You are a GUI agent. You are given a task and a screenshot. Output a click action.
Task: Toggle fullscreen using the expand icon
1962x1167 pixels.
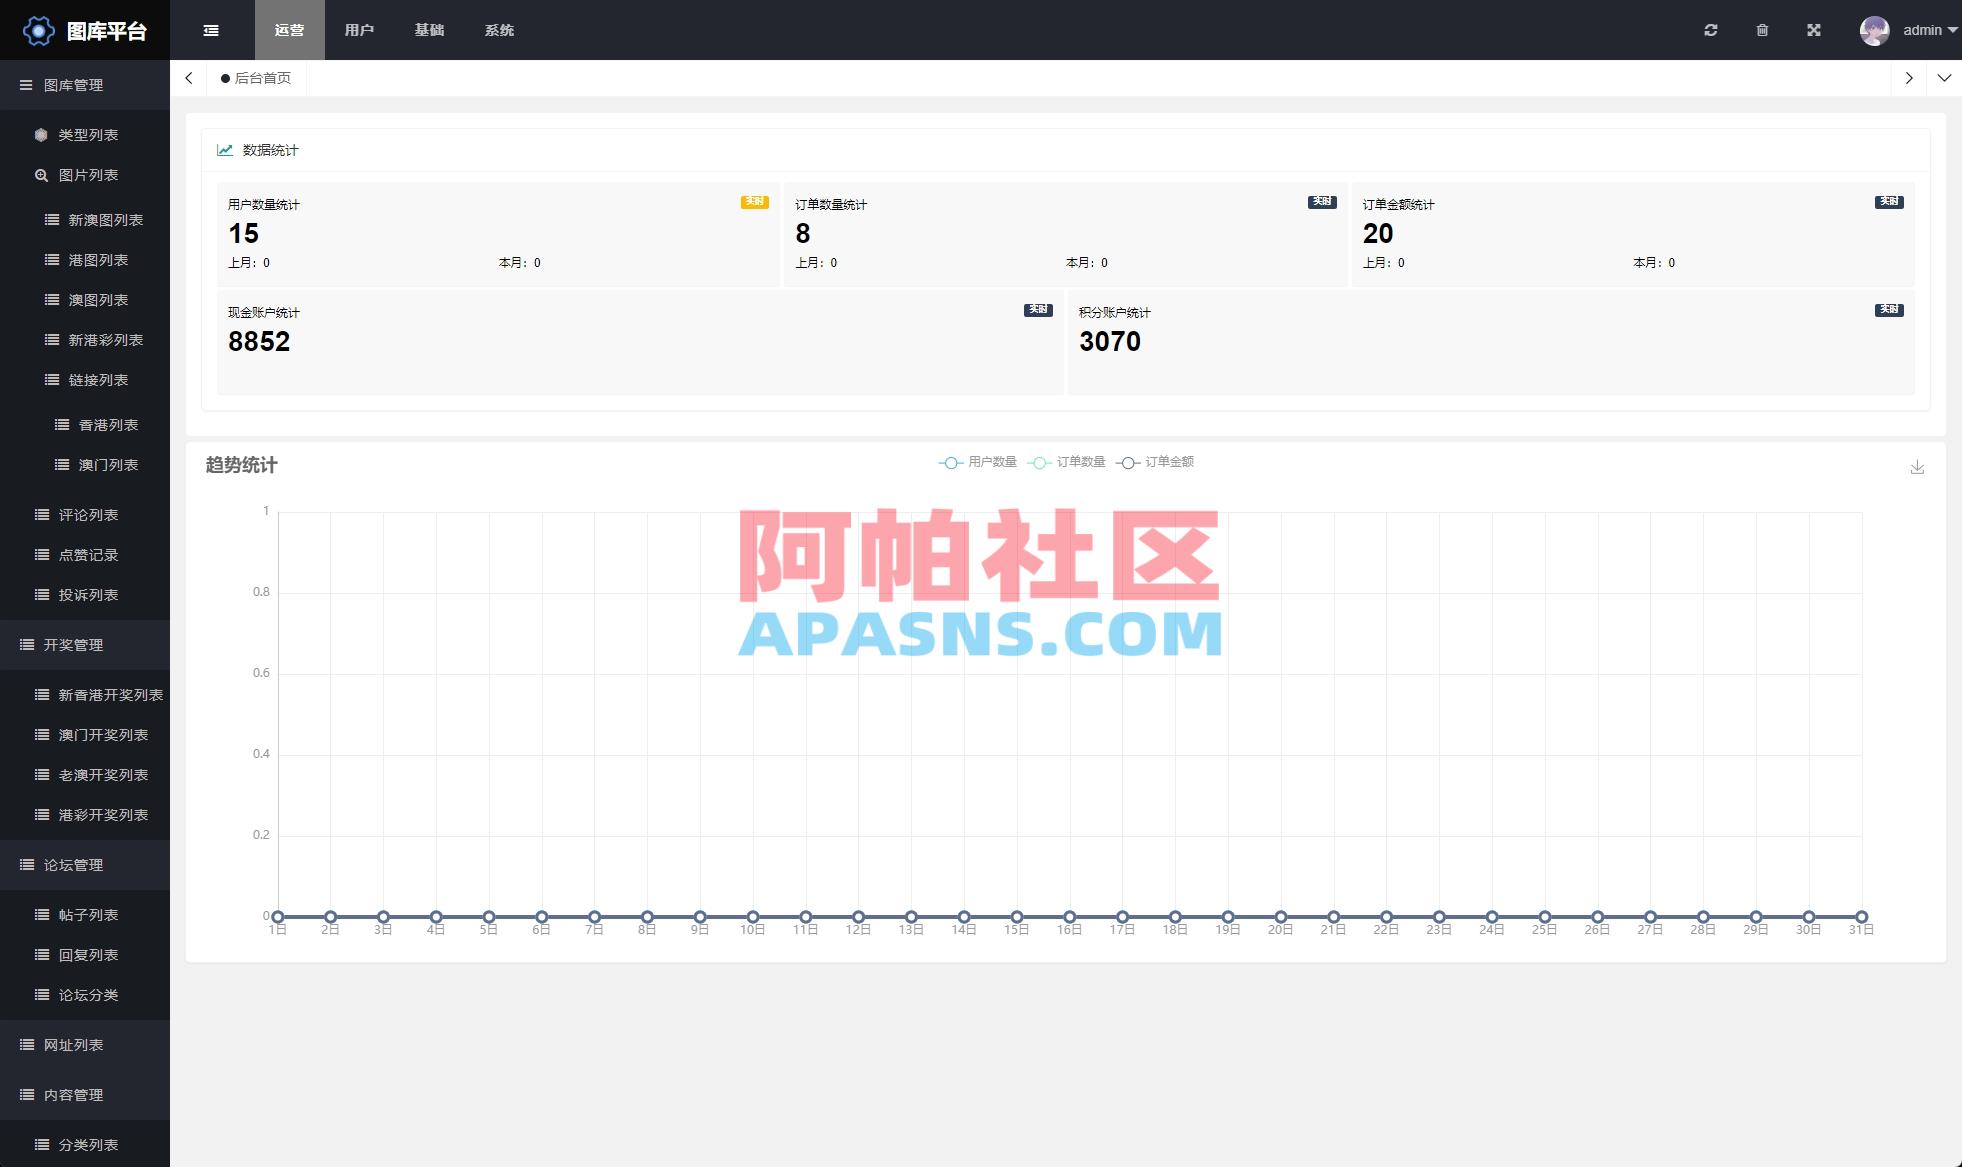click(x=1813, y=30)
